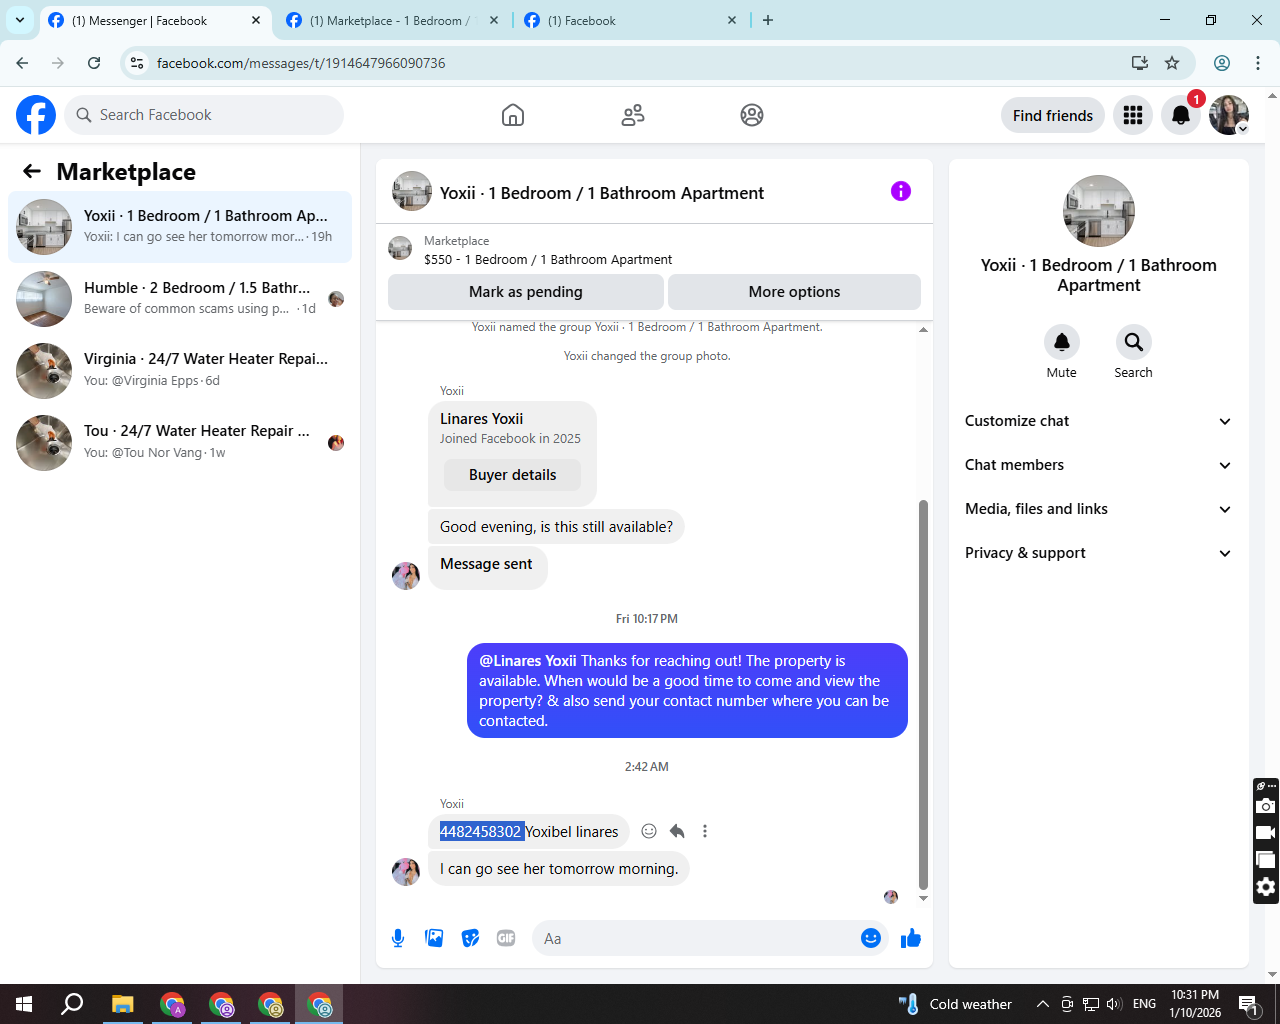
Task: Click More options button
Action: pyautogui.click(x=794, y=292)
